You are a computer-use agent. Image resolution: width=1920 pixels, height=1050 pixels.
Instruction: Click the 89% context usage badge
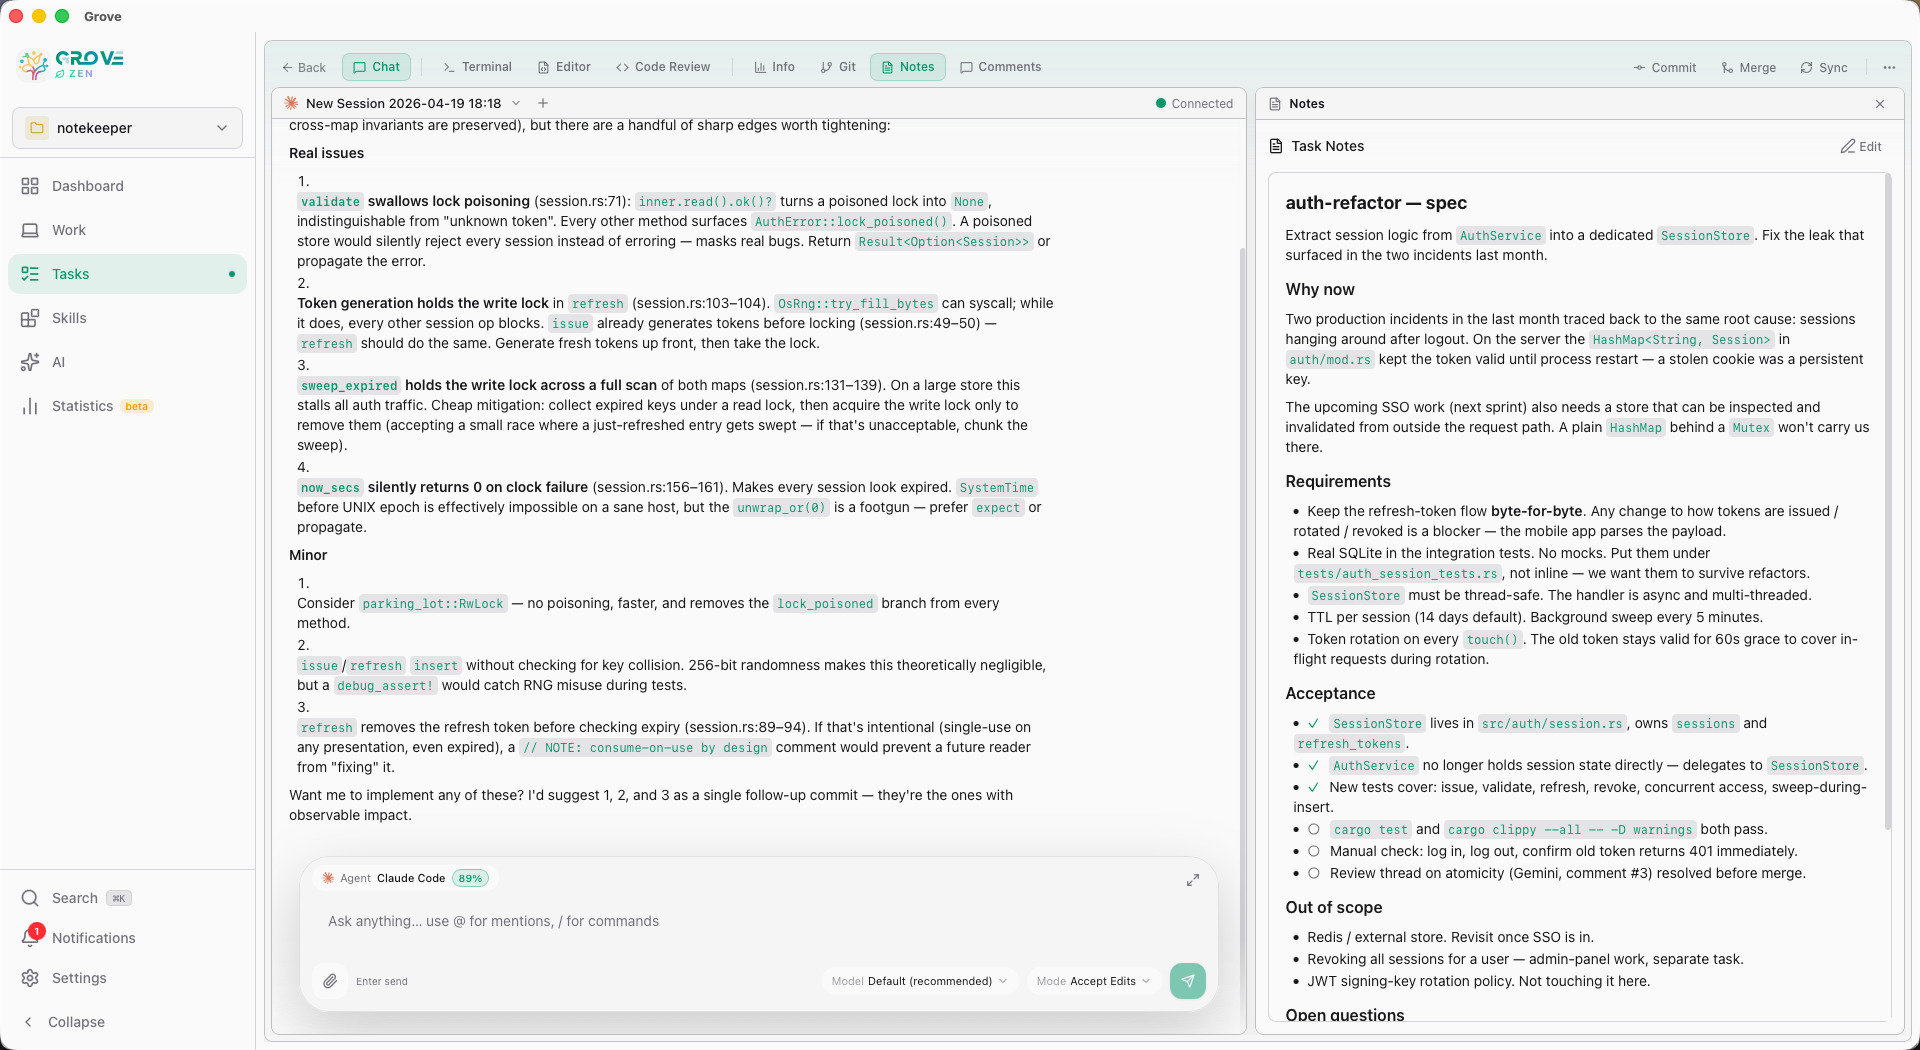tap(470, 878)
